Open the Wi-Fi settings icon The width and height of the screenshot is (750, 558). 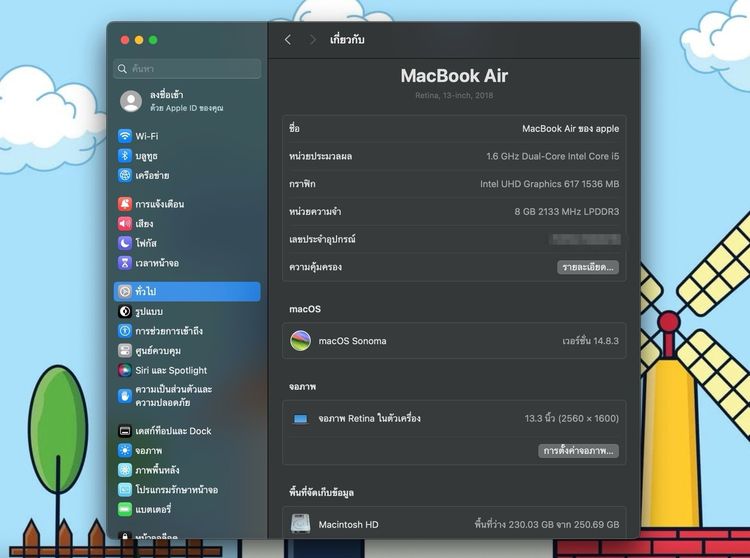[x=125, y=136]
